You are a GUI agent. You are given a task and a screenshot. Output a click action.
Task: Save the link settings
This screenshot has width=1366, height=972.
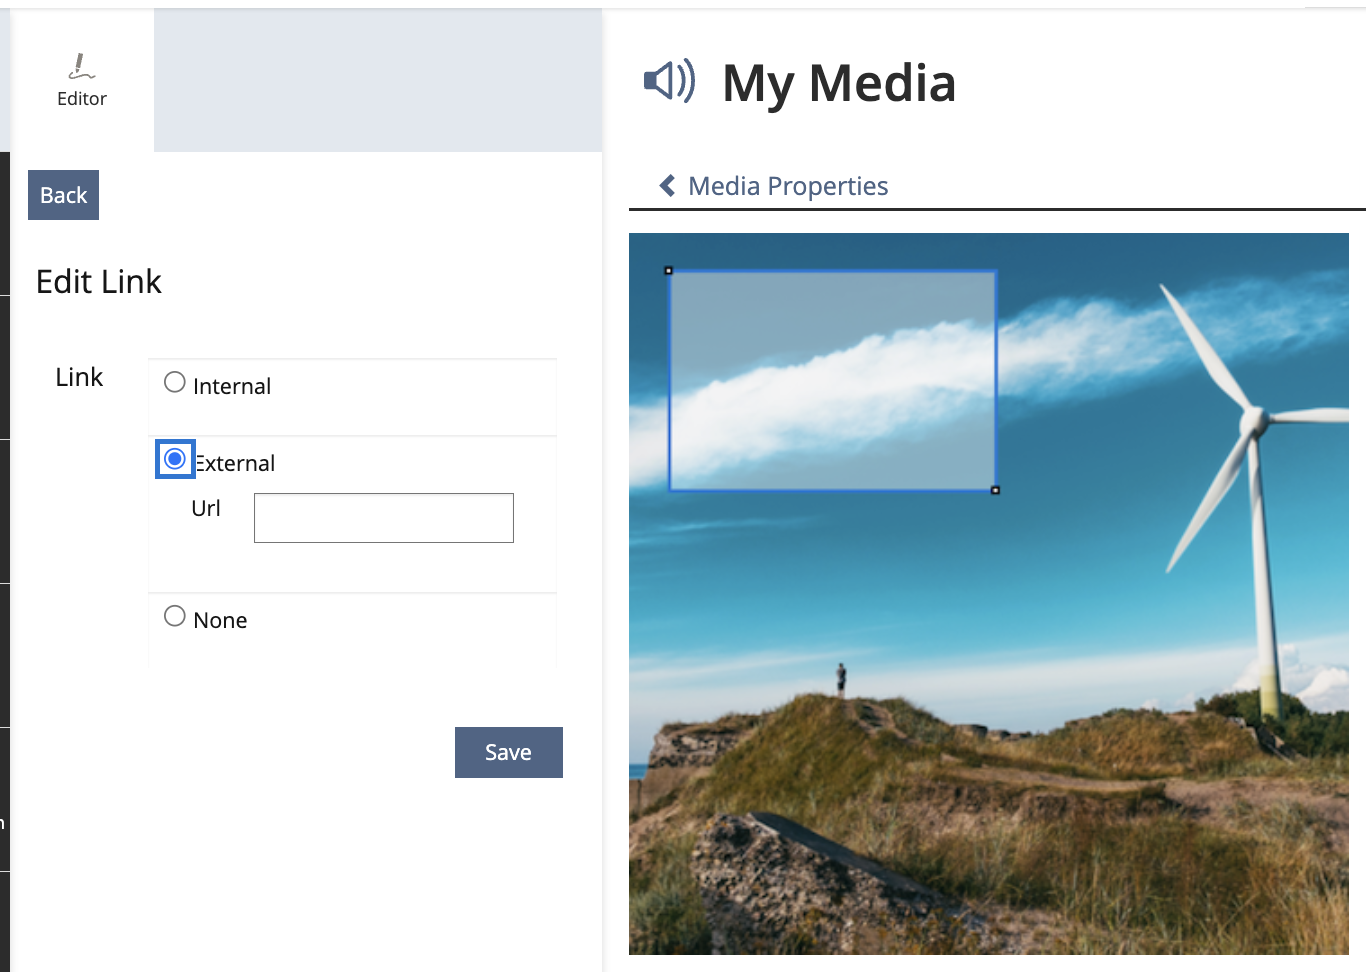(508, 752)
